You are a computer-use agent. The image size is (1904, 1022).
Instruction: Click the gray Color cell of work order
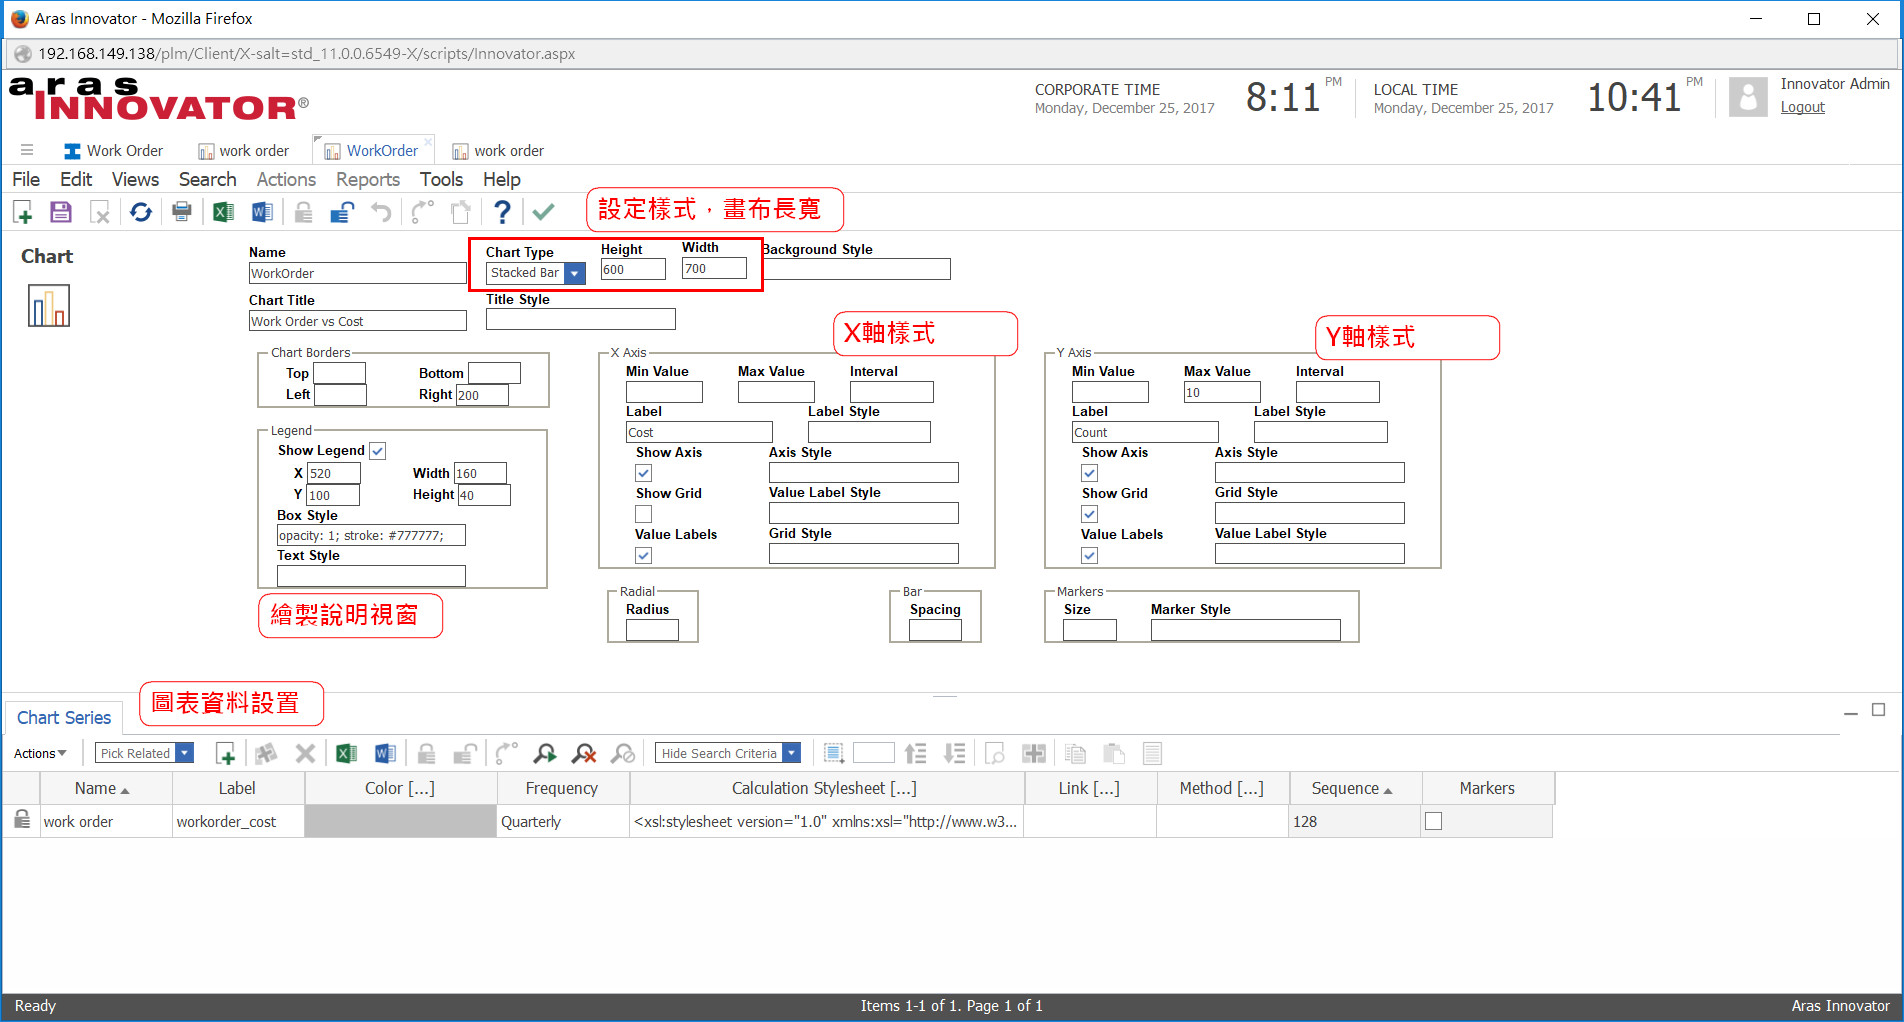(400, 821)
